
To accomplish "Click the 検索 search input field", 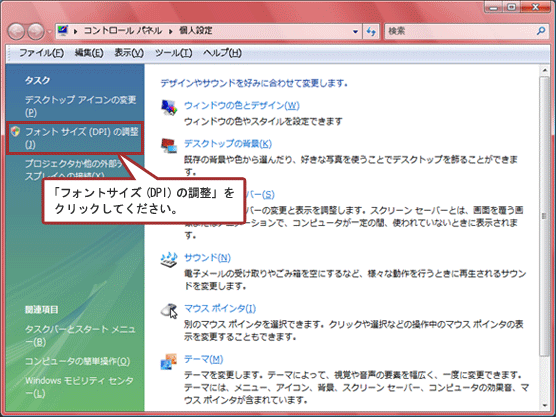I will tap(461, 31).
